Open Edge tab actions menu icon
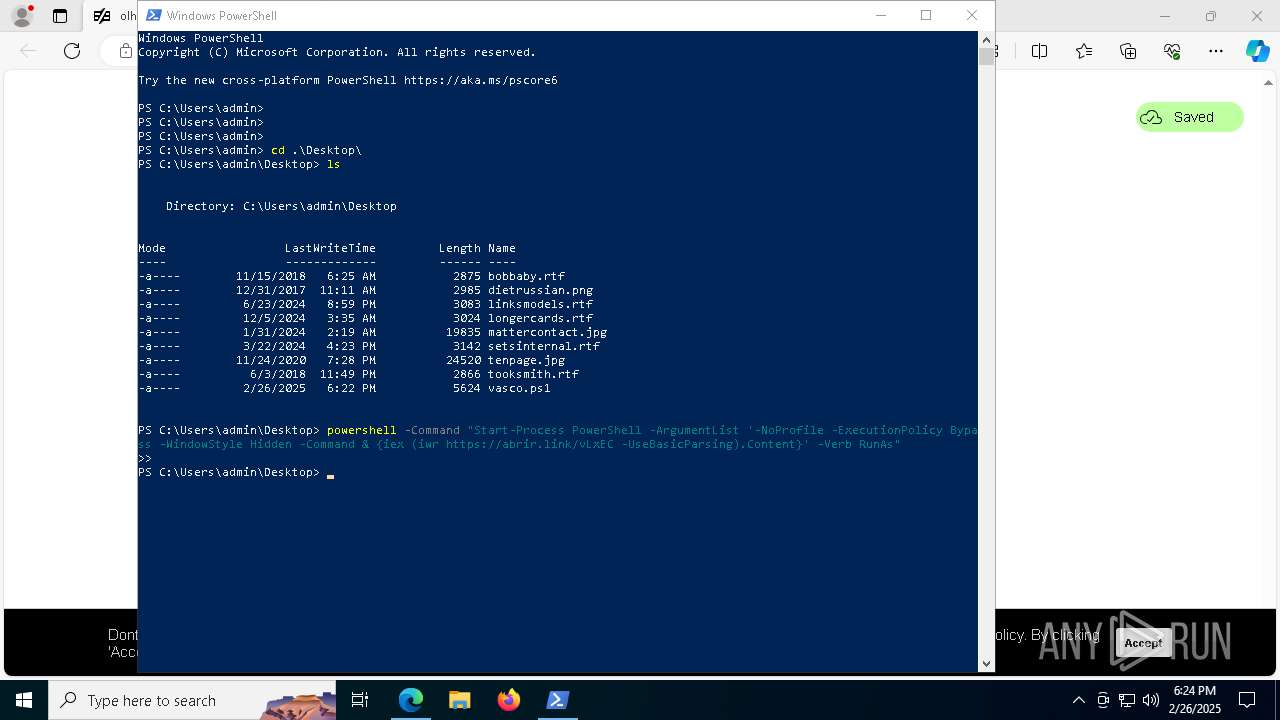Screen dimensions: 1280x720 [60, 16]
